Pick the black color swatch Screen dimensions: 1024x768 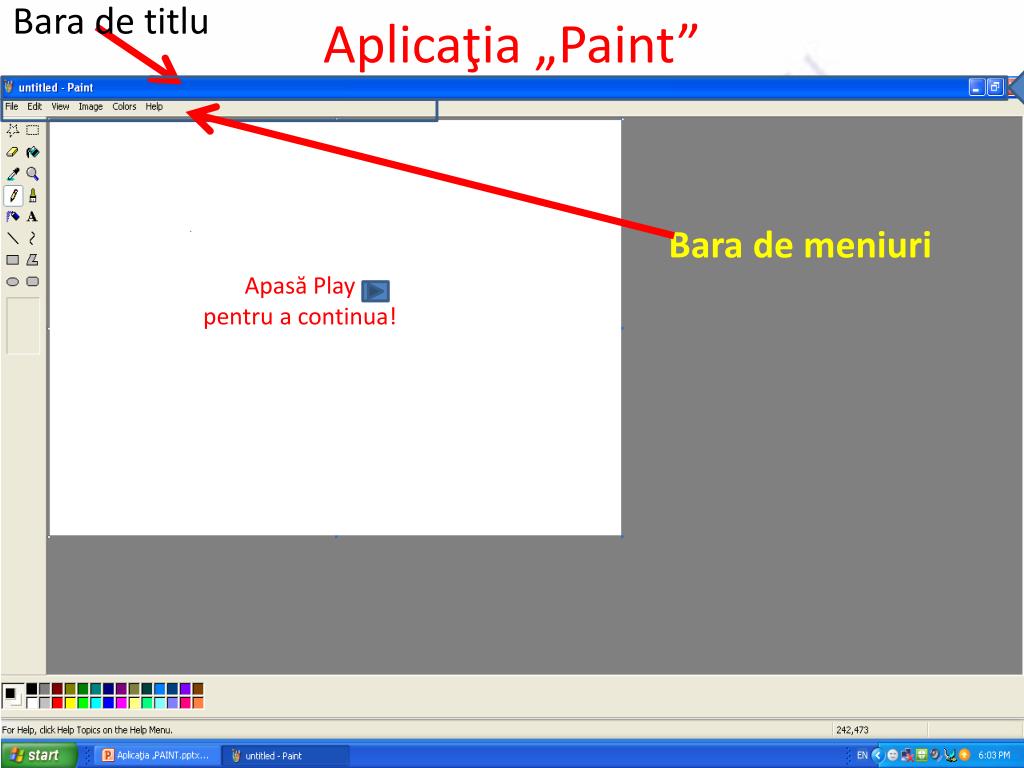pyautogui.click(x=31, y=688)
